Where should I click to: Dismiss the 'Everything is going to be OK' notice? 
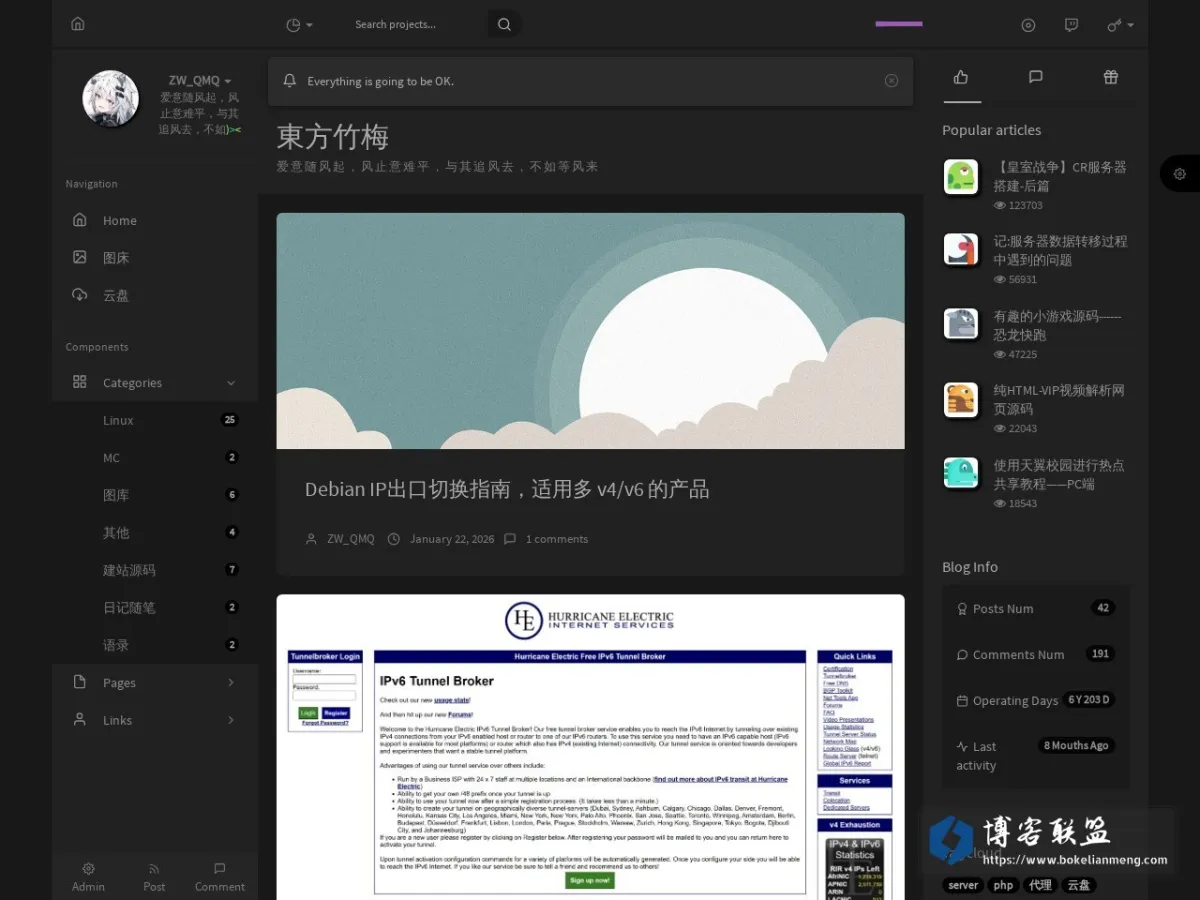point(891,81)
